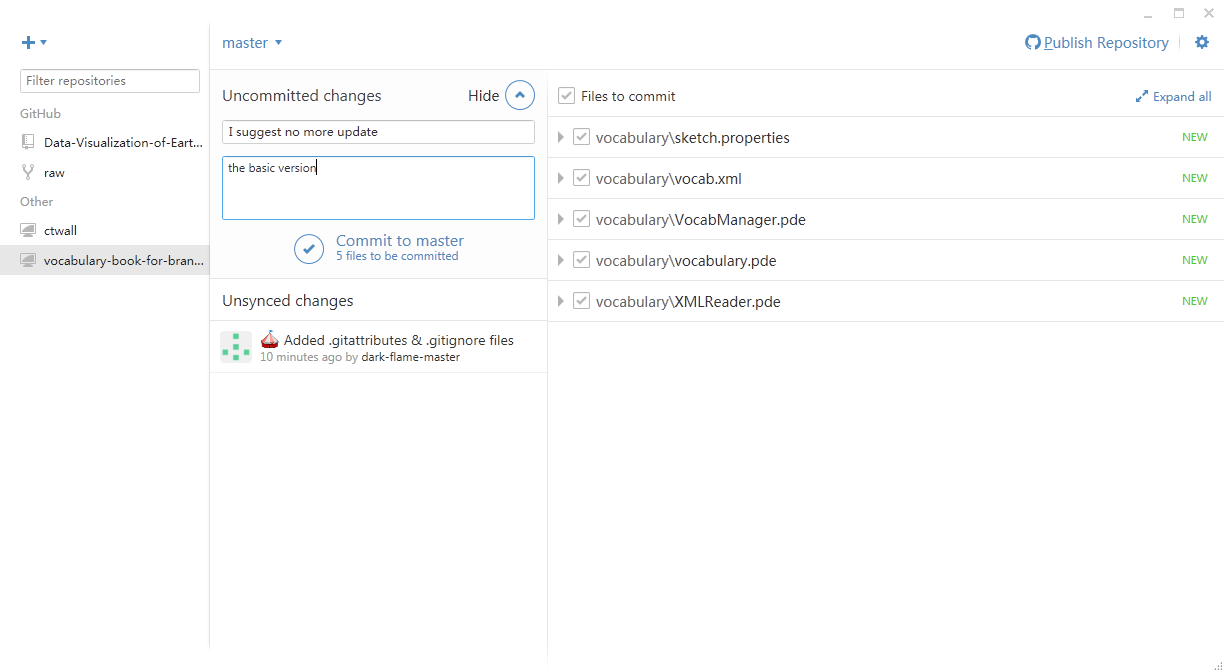Screen dimensions: 1224x672
Task: Select the ctwall repository
Action: [x=105, y=230]
